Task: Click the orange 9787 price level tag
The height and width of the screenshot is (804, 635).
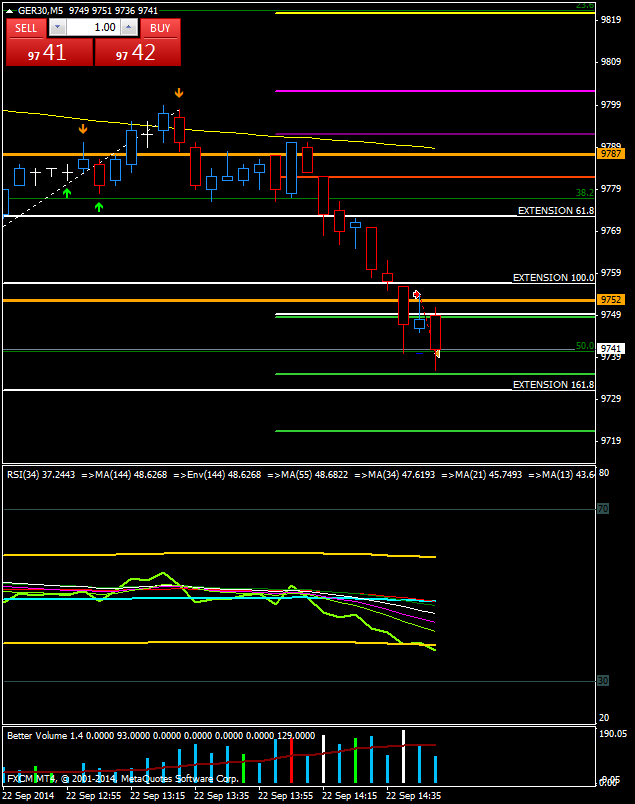Action: pyautogui.click(x=610, y=154)
